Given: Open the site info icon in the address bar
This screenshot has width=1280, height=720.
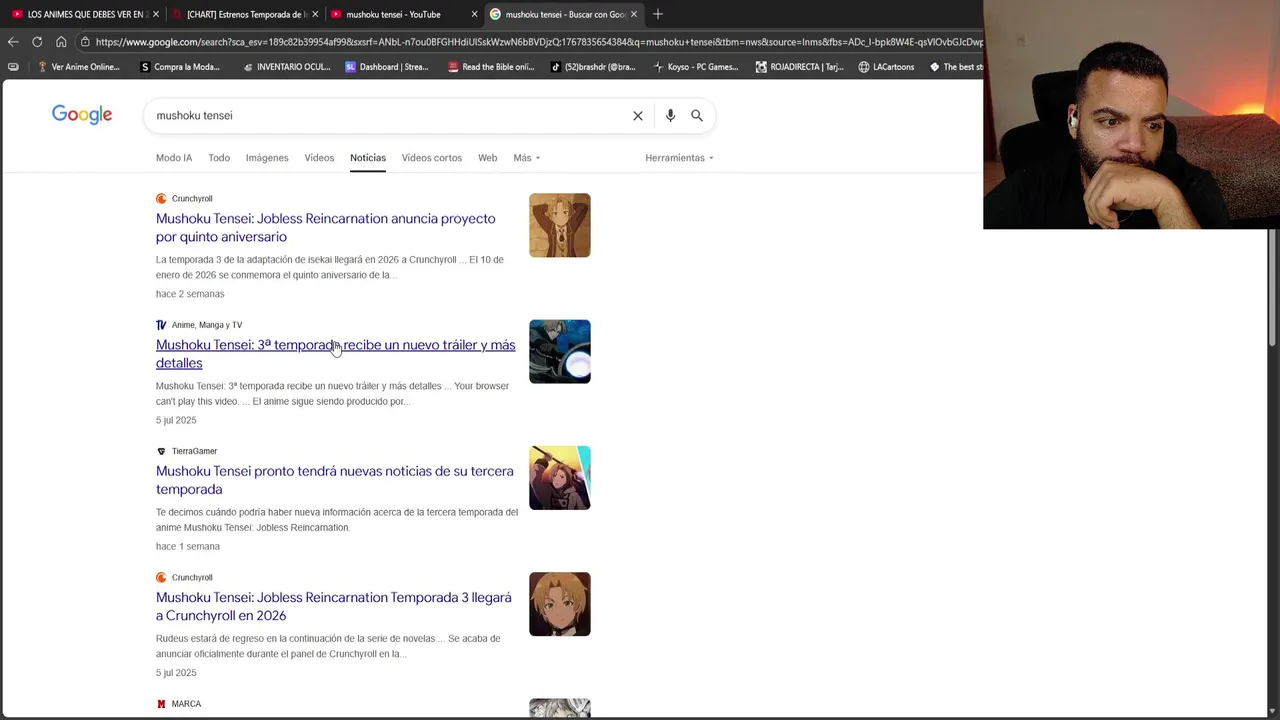Looking at the screenshot, I should pyautogui.click(x=85, y=42).
